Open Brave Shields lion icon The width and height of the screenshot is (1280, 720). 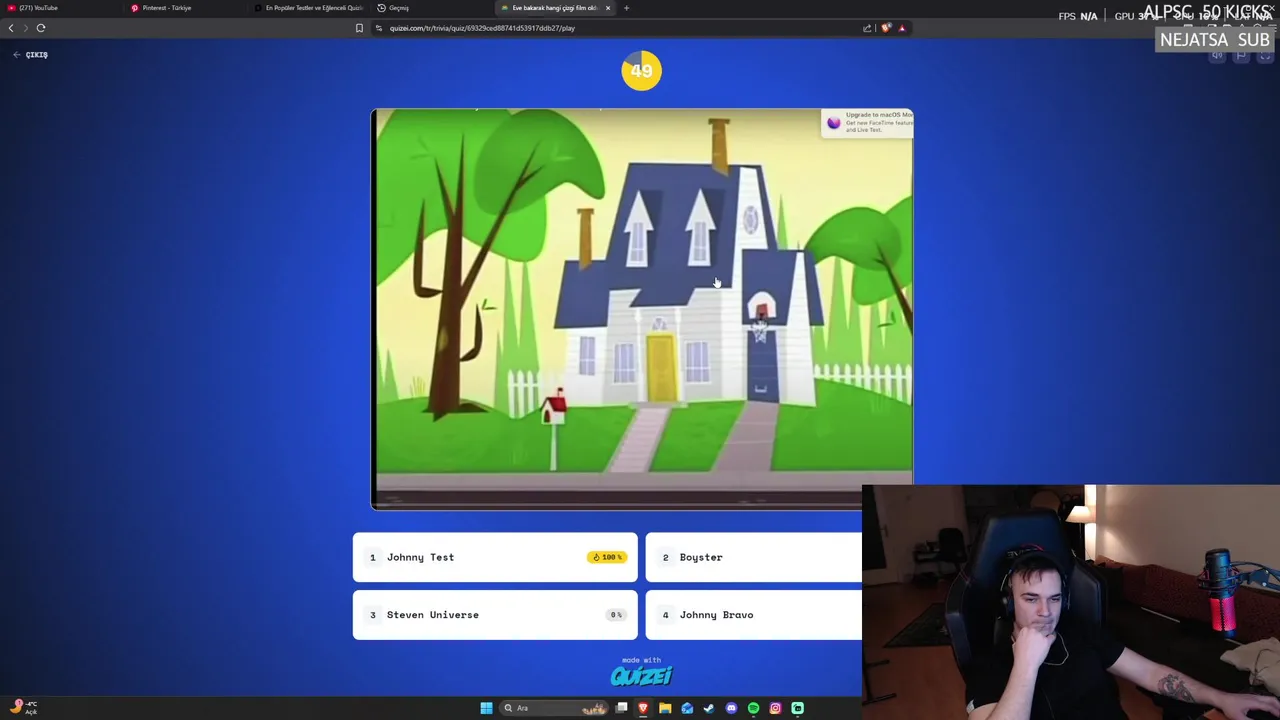[886, 28]
